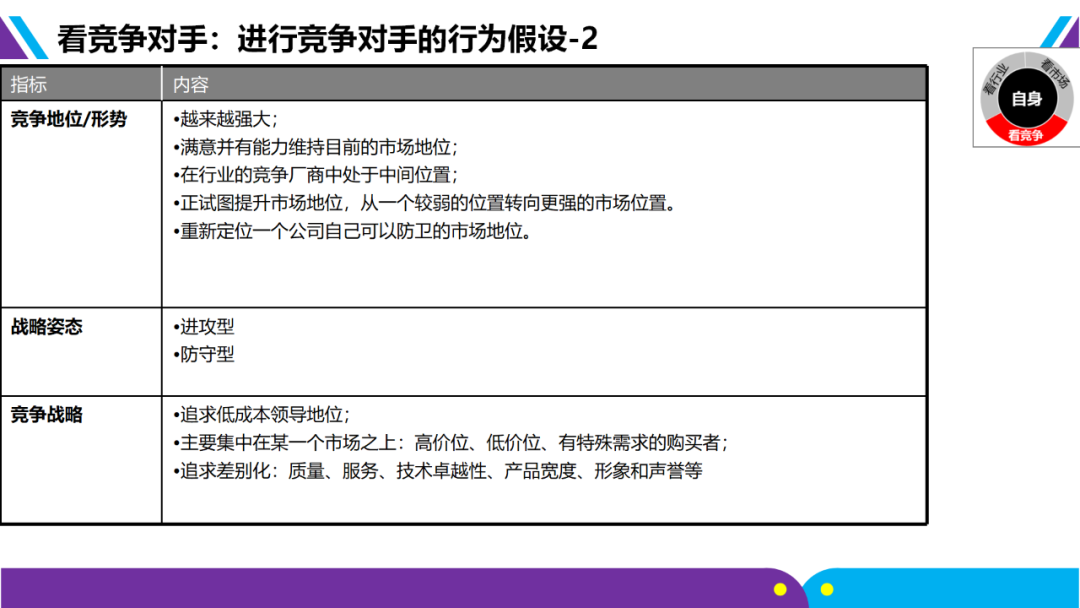Click the 战略姿态 row label

[x=47, y=326]
